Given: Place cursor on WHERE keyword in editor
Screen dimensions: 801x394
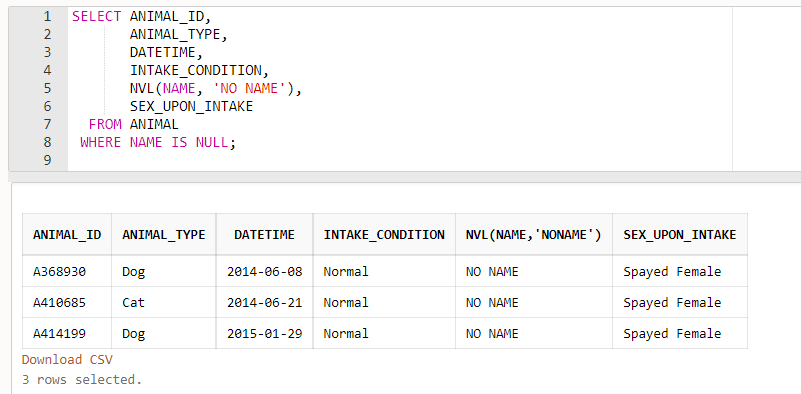Looking at the screenshot, I should point(101,142).
